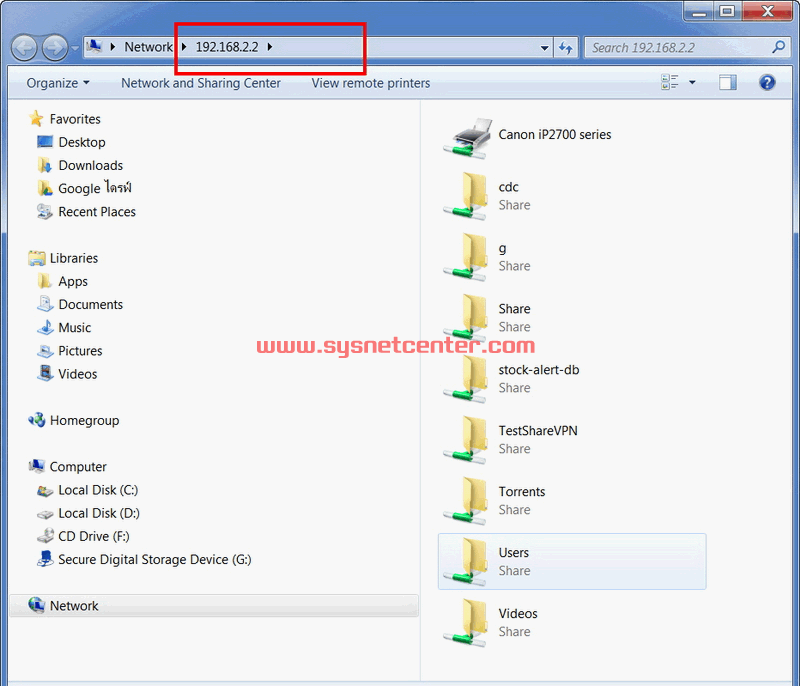Minimize the Explorer window
The width and height of the screenshot is (800, 686).
click(x=699, y=11)
